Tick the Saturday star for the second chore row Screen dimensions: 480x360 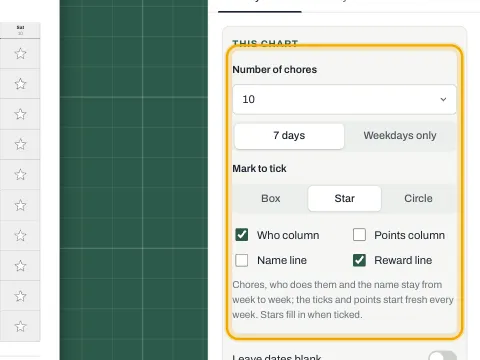(20, 84)
